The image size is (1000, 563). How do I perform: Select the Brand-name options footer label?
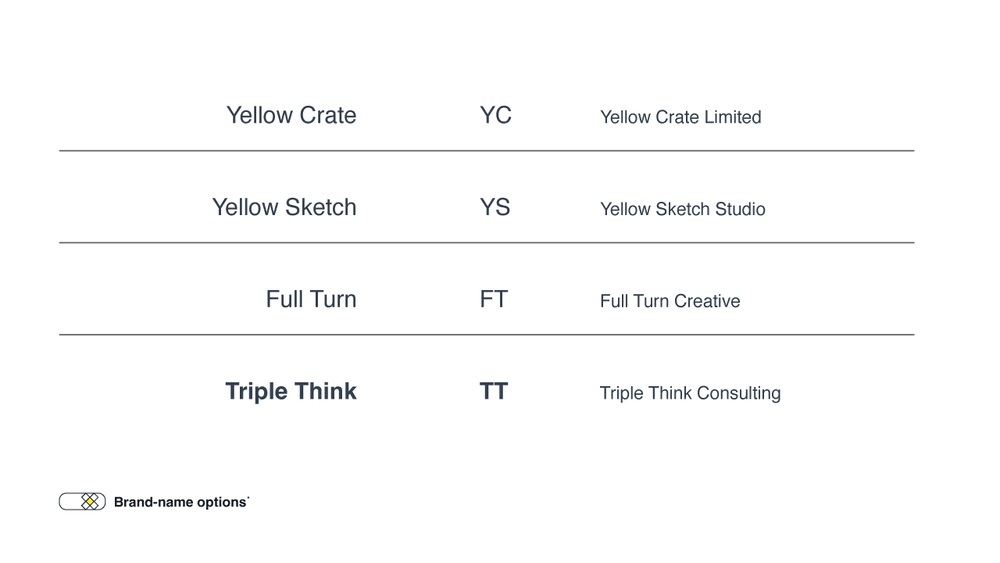click(180, 502)
